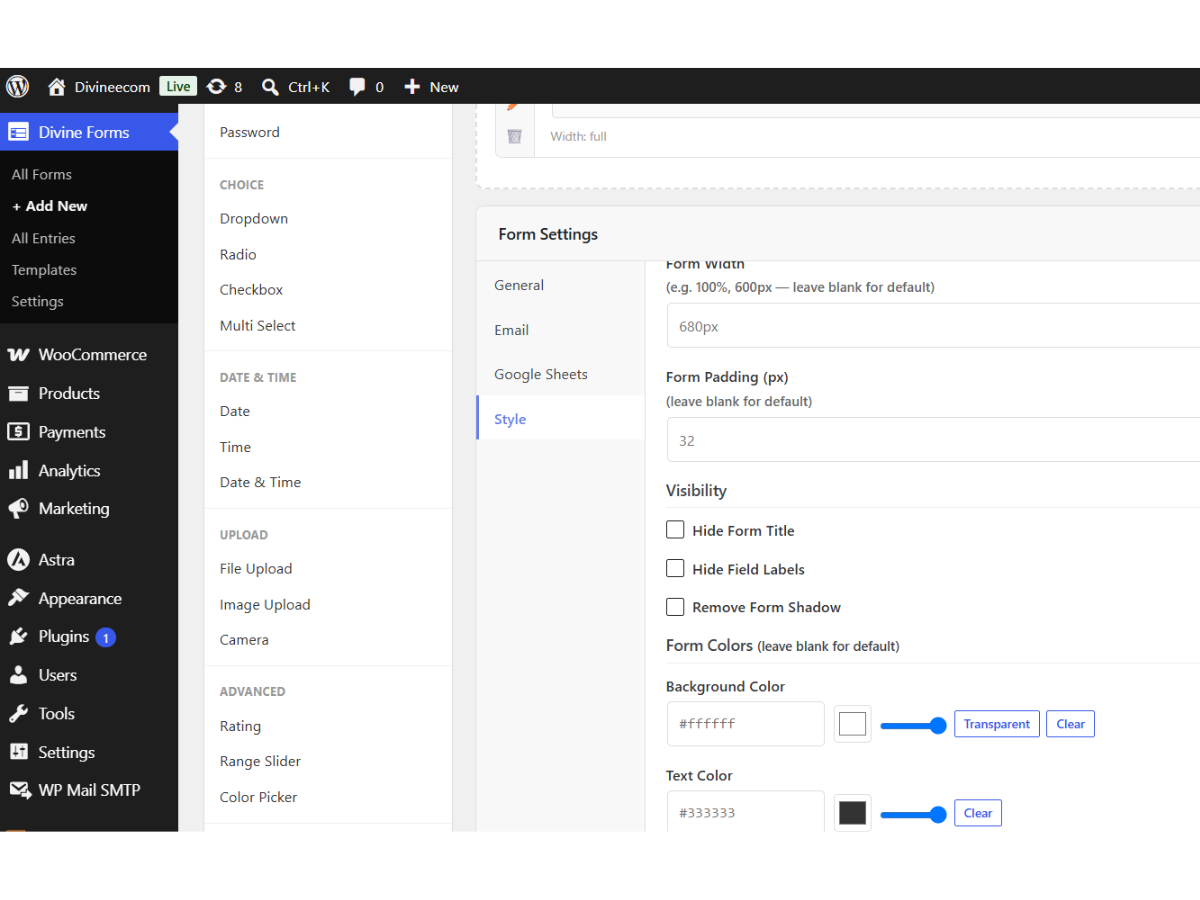Click Text Color opacity slider
This screenshot has height=900, width=1200.
click(913, 815)
